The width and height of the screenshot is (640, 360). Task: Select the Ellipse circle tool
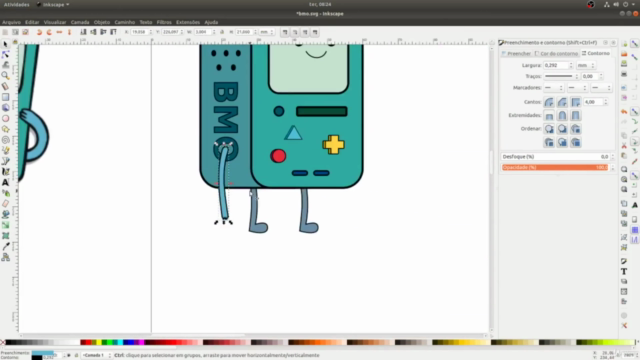click(5, 118)
